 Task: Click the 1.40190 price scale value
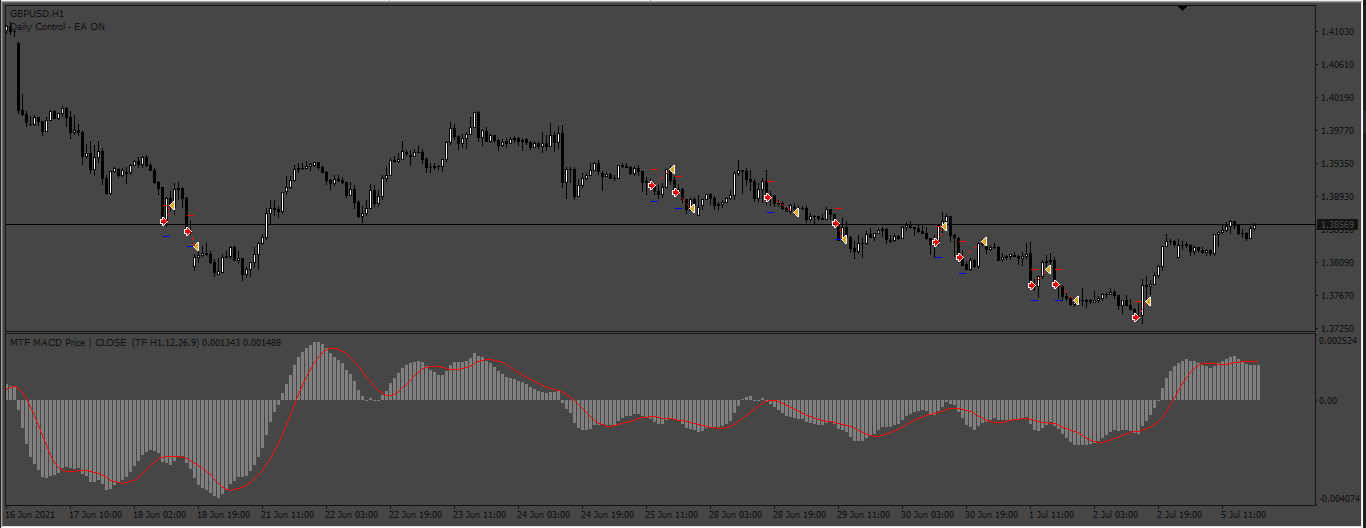(x=1337, y=98)
